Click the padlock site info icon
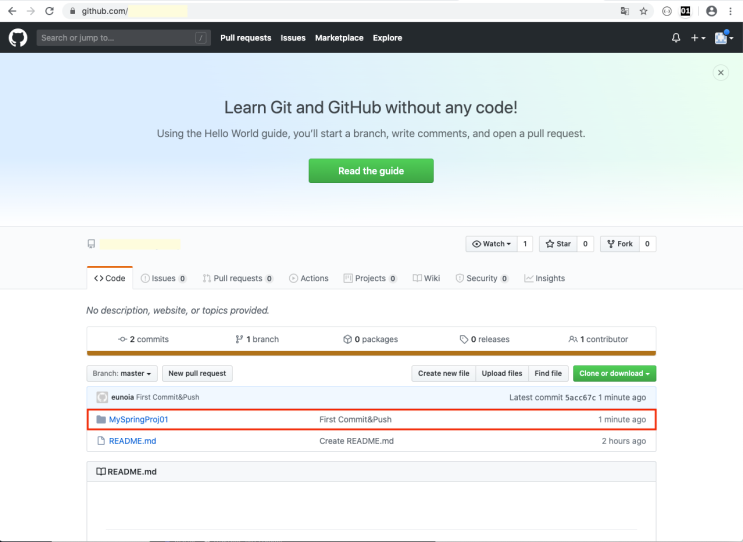Viewport: 743px width, 542px height. point(72,11)
